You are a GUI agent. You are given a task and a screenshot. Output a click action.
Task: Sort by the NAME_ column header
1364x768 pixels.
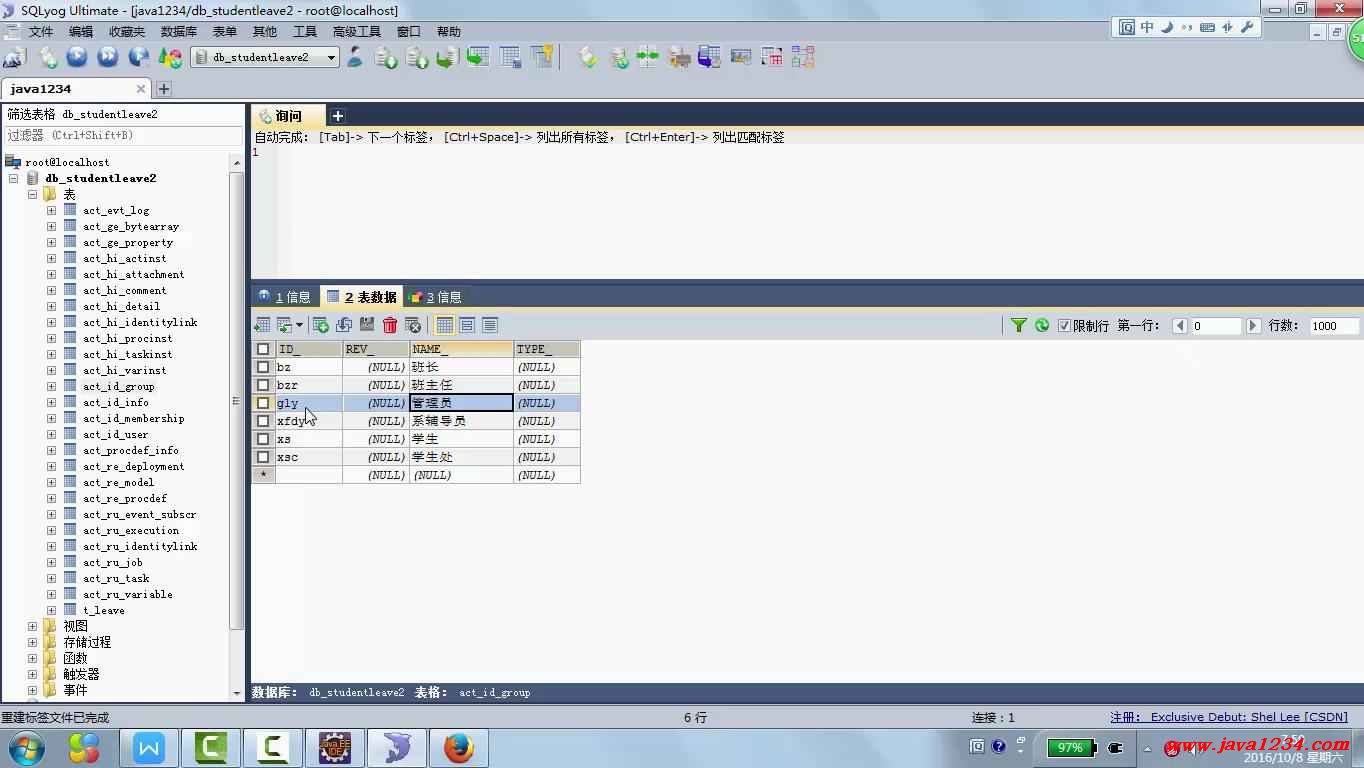pos(462,349)
